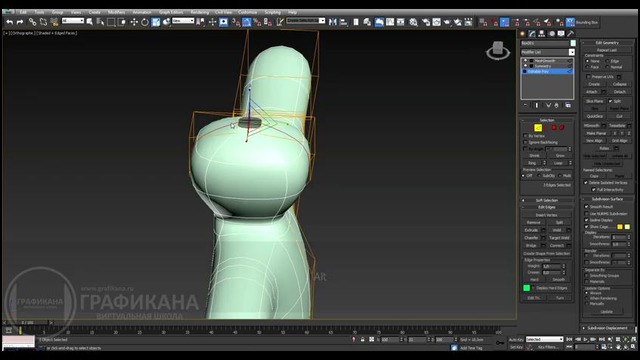Screen dimensions: 640x360
Task: Click the Chamfer button in Edit Edges
Action: pyautogui.click(x=531, y=238)
